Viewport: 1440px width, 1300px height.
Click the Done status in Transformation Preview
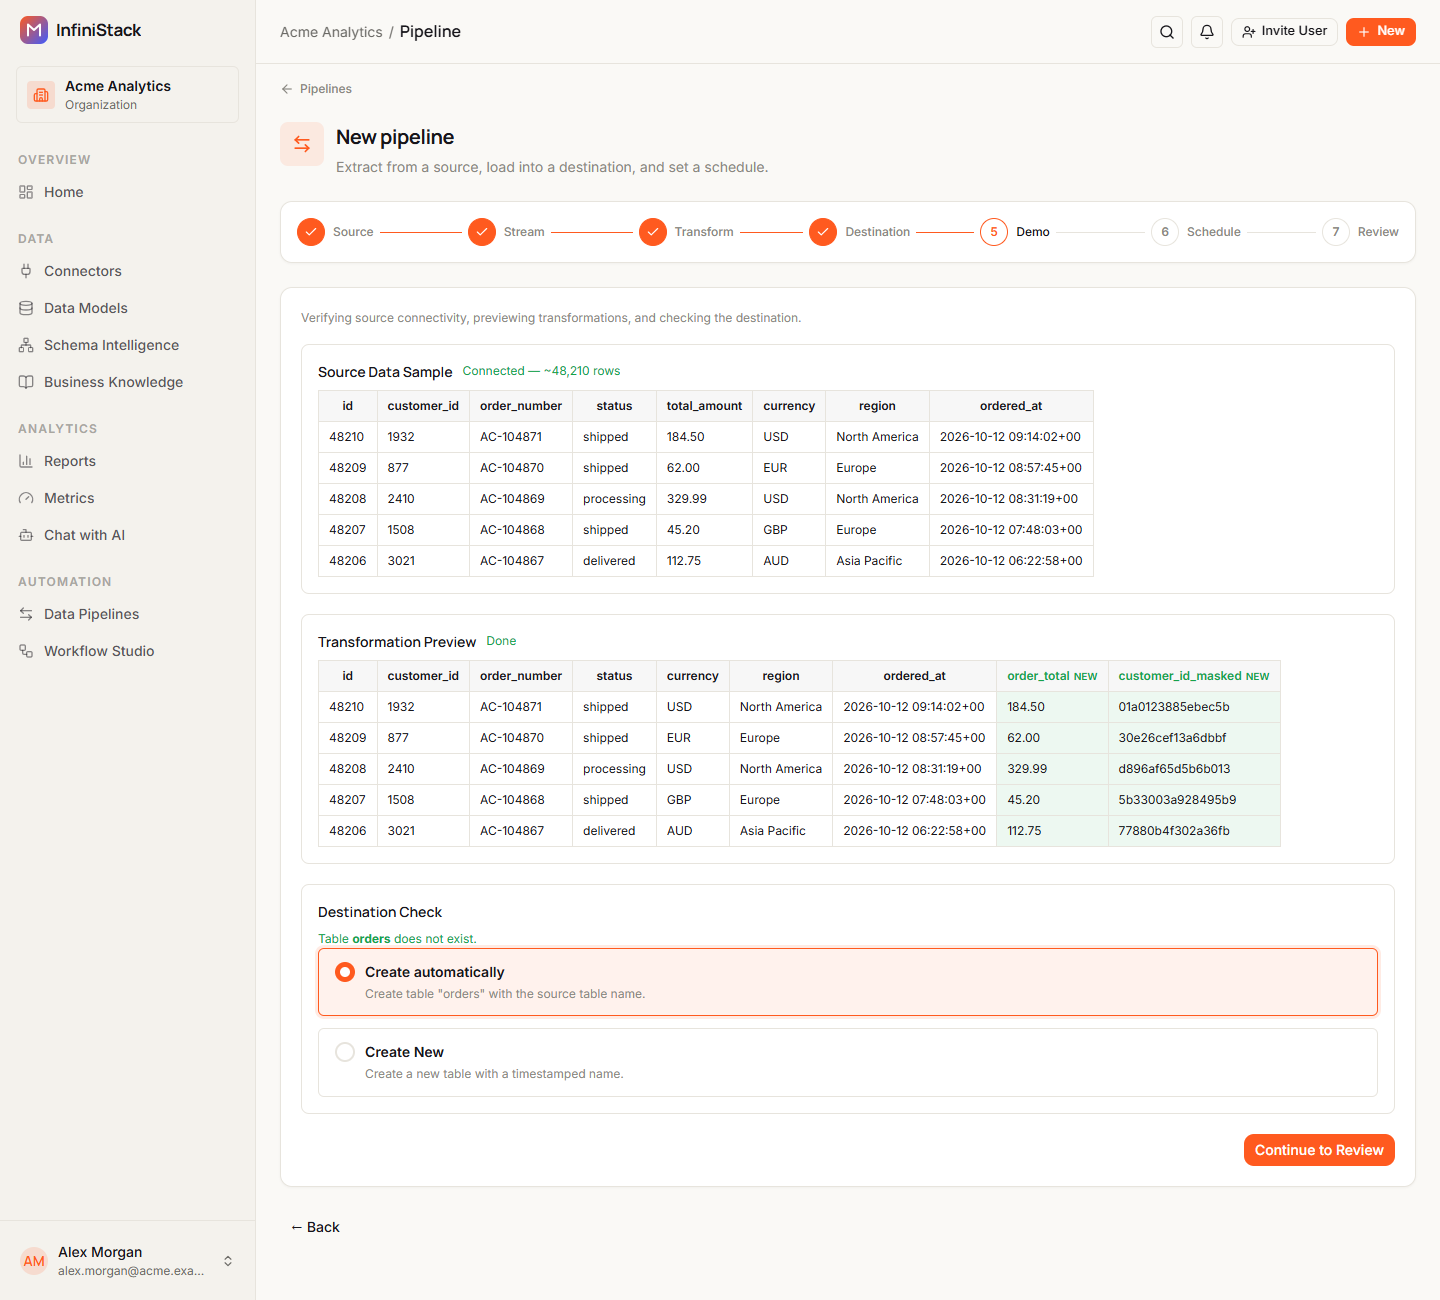[501, 641]
